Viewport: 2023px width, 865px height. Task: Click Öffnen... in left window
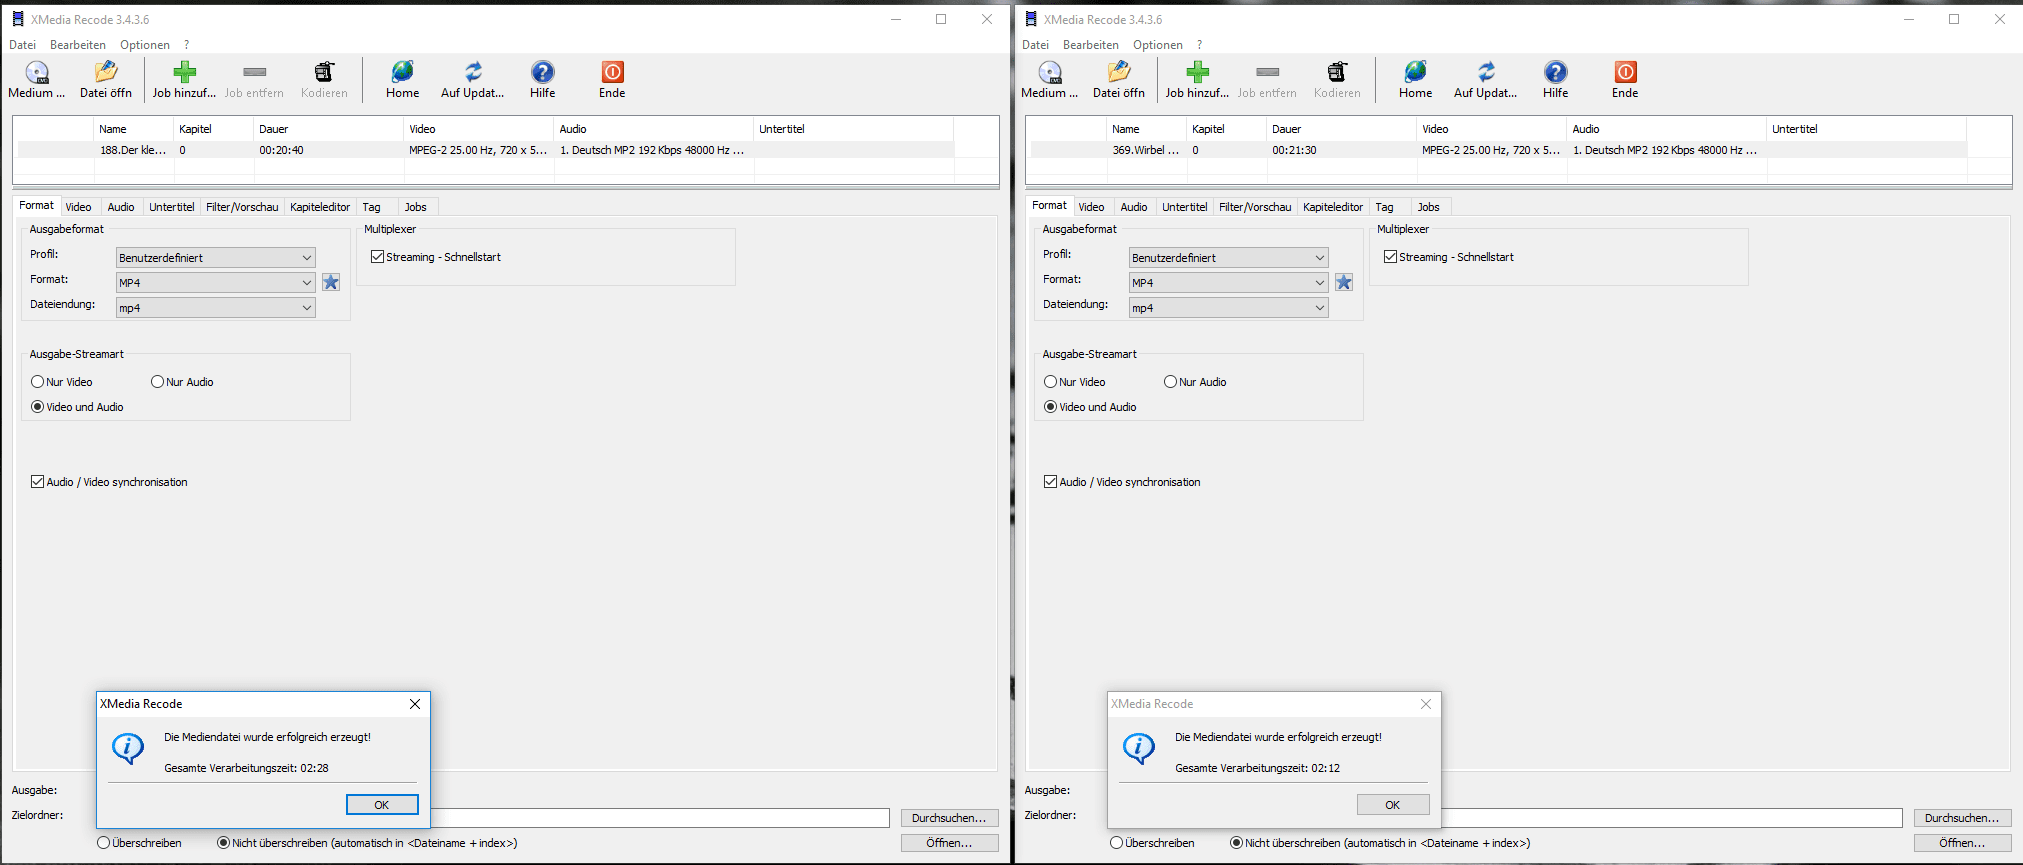[949, 843]
